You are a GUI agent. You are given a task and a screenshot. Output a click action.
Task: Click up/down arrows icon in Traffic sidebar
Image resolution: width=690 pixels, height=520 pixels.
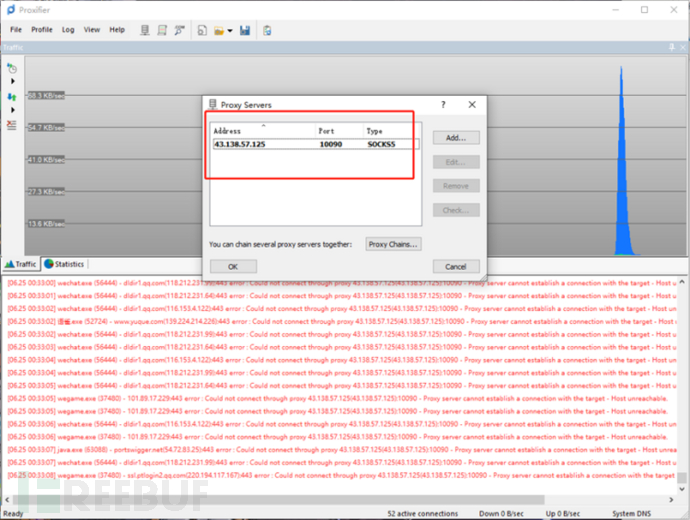12,97
